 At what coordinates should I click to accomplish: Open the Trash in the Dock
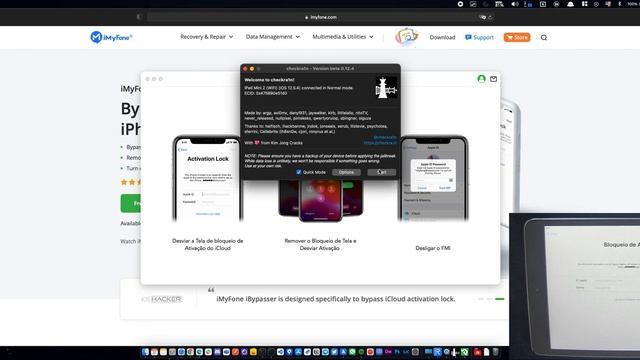[496, 352]
